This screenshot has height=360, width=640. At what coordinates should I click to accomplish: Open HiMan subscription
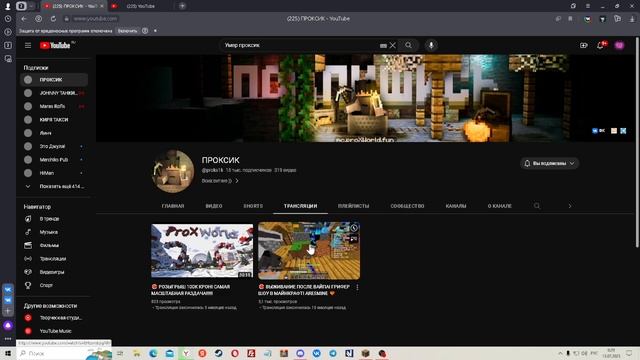[x=54, y=173]
